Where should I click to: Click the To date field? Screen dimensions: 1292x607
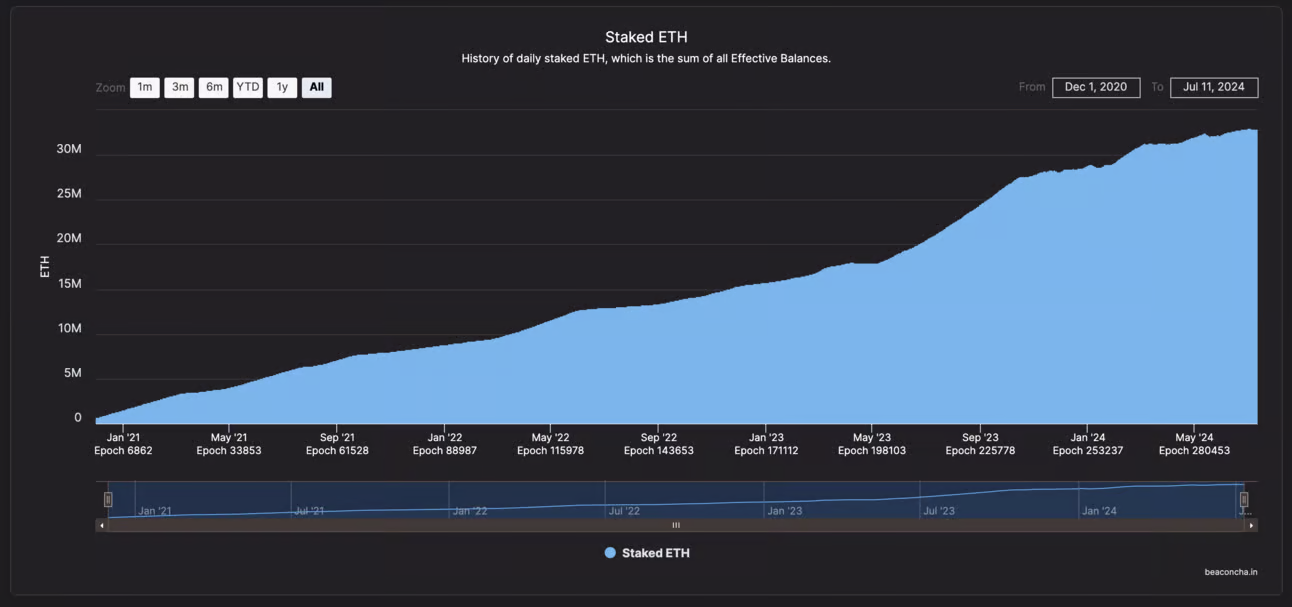point(1213,88)
